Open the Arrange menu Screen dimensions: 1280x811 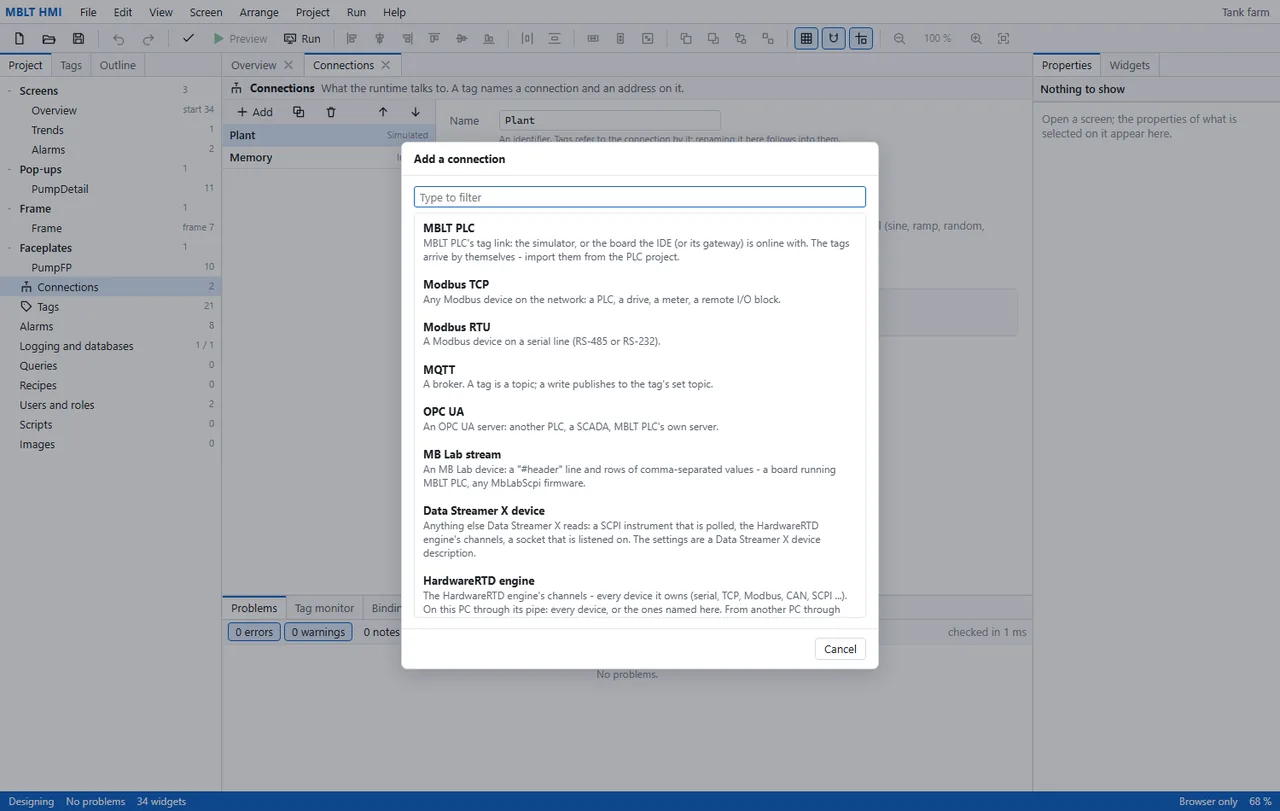pos(259,12)
